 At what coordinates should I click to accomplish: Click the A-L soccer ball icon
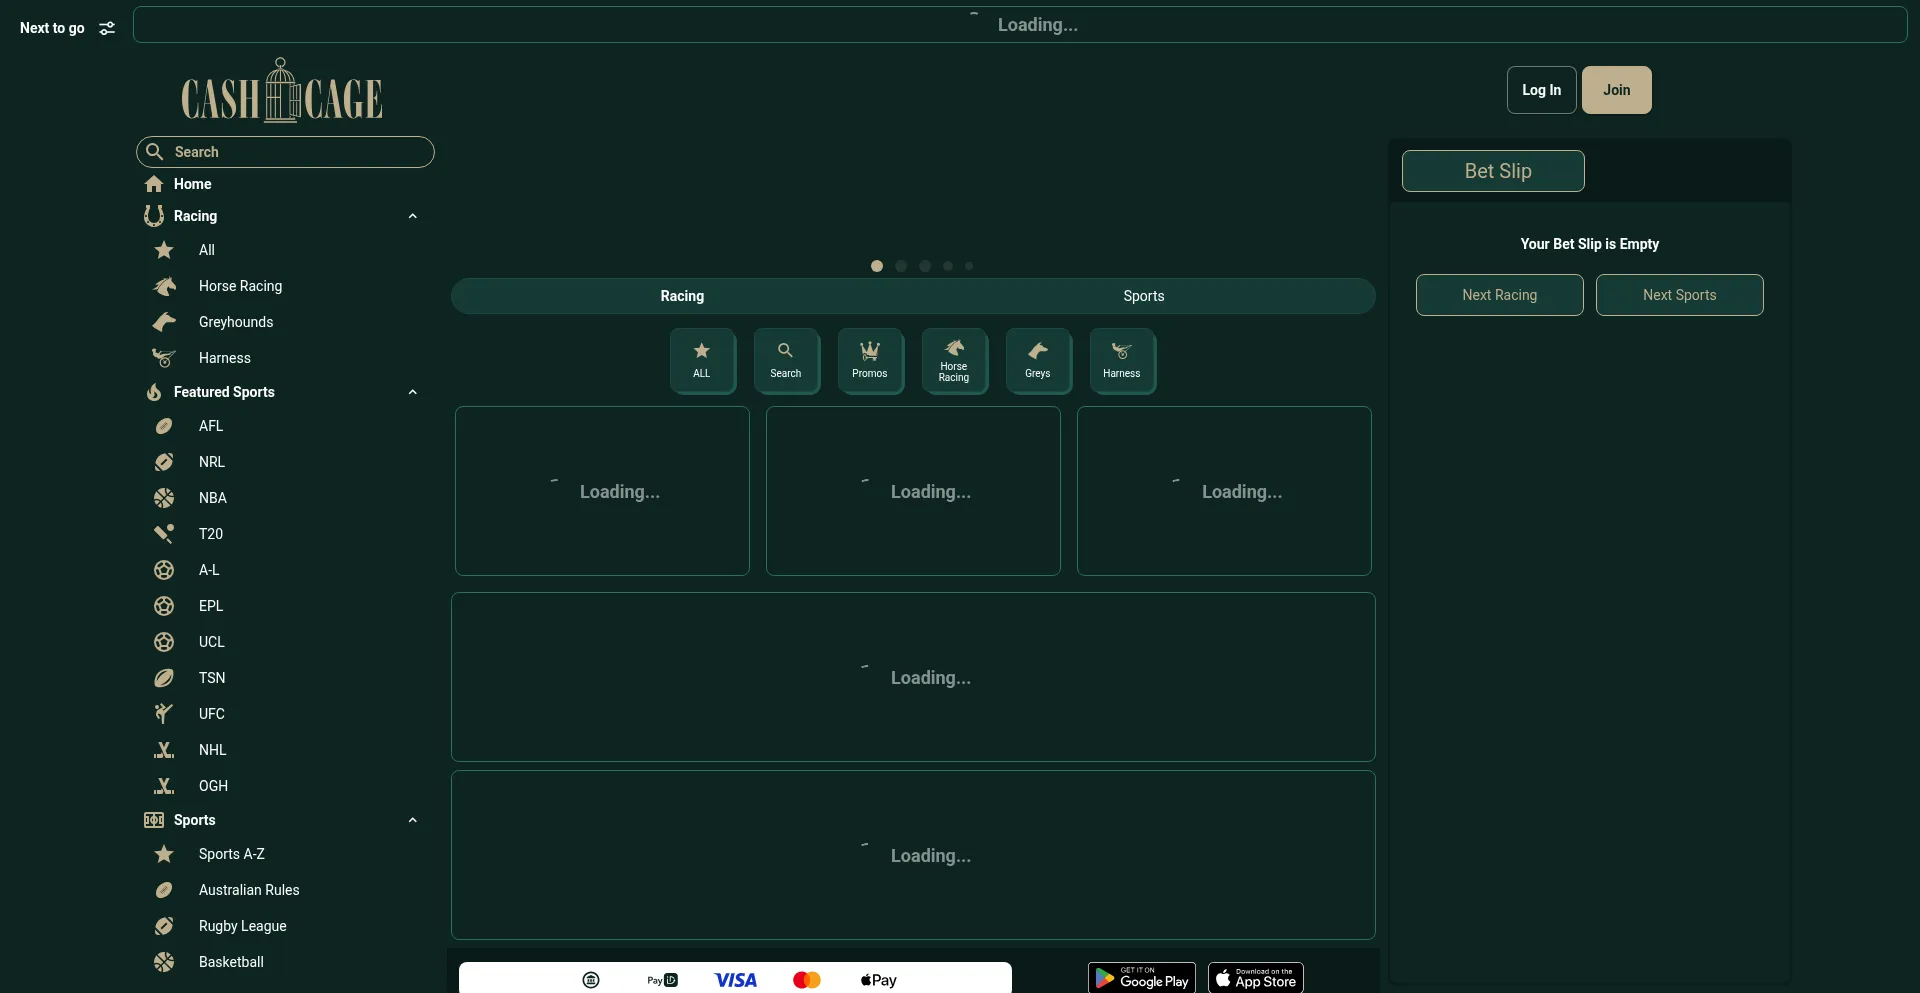(x=164, y=570)
